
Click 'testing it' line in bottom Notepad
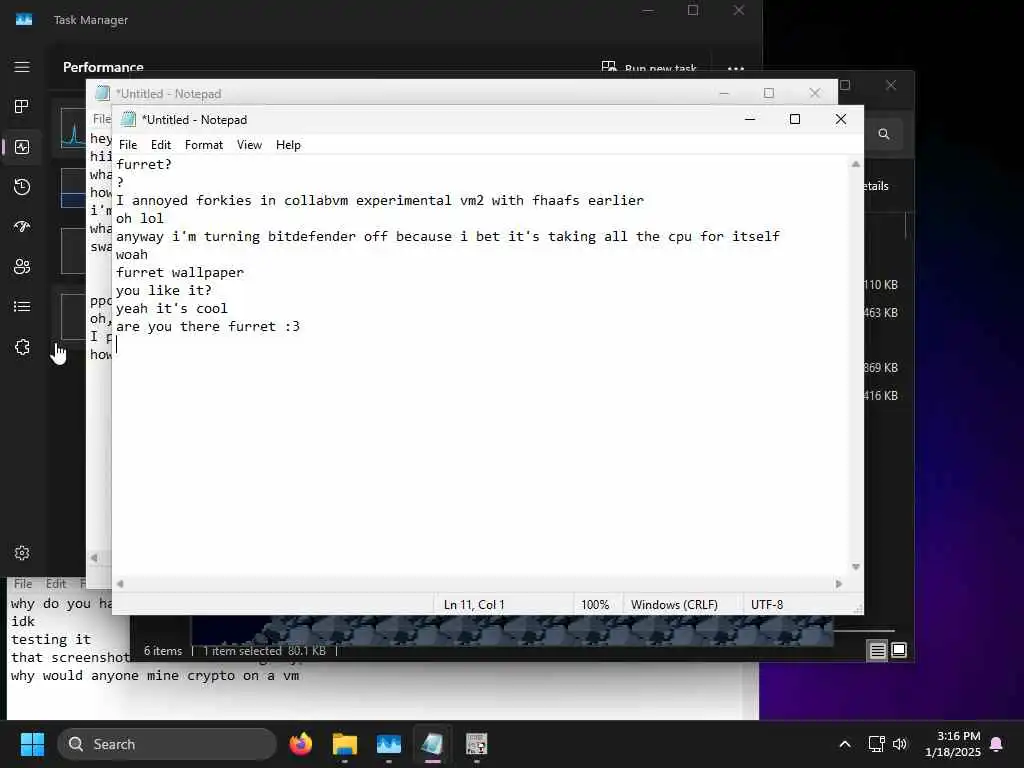[x=51, y=639]
